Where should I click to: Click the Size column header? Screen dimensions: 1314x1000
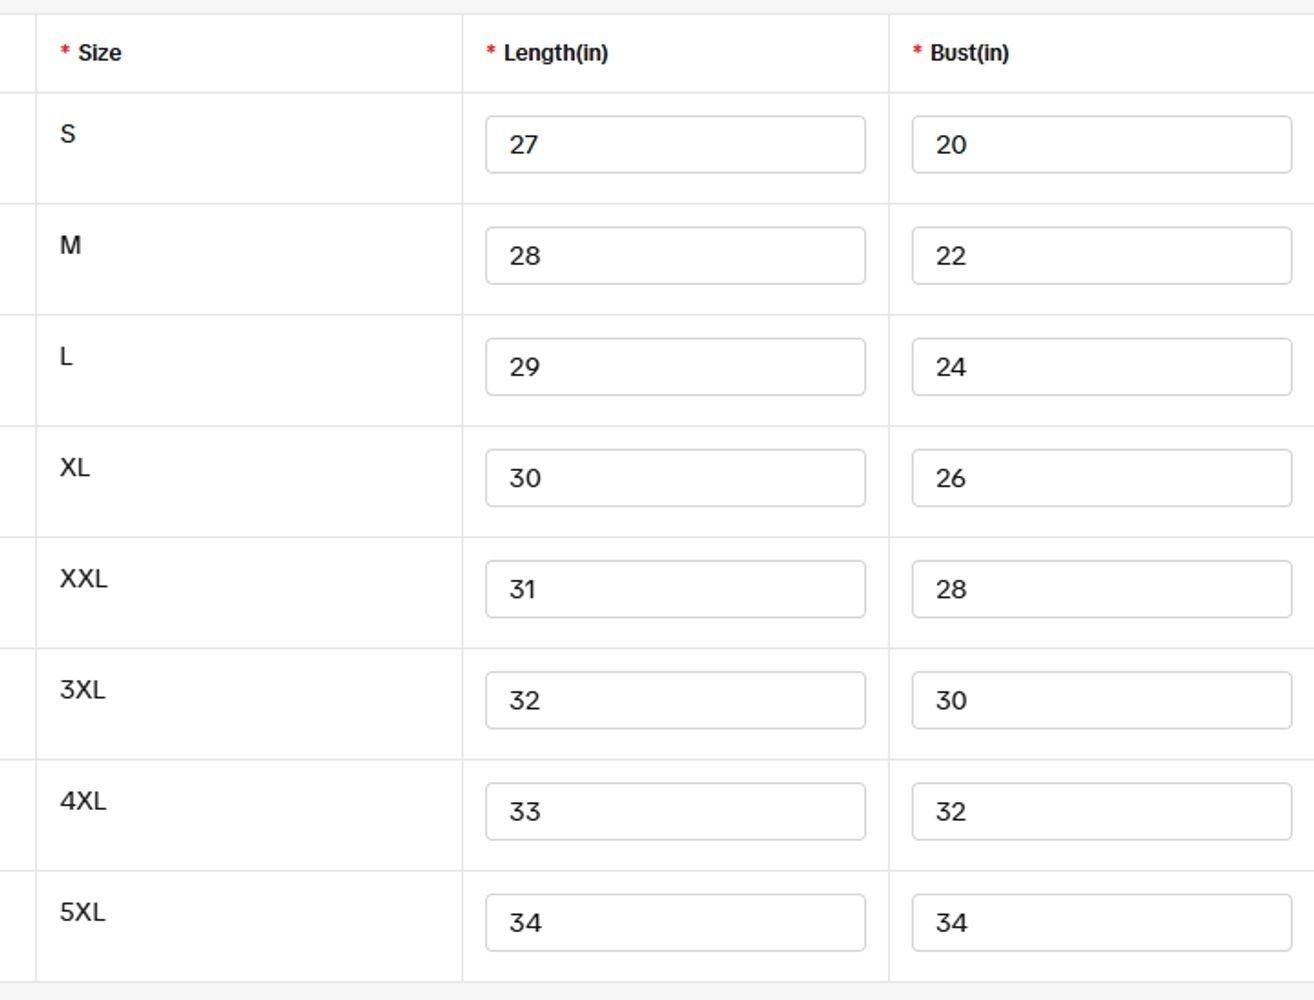pyautogui.click(x=99, y=53)
